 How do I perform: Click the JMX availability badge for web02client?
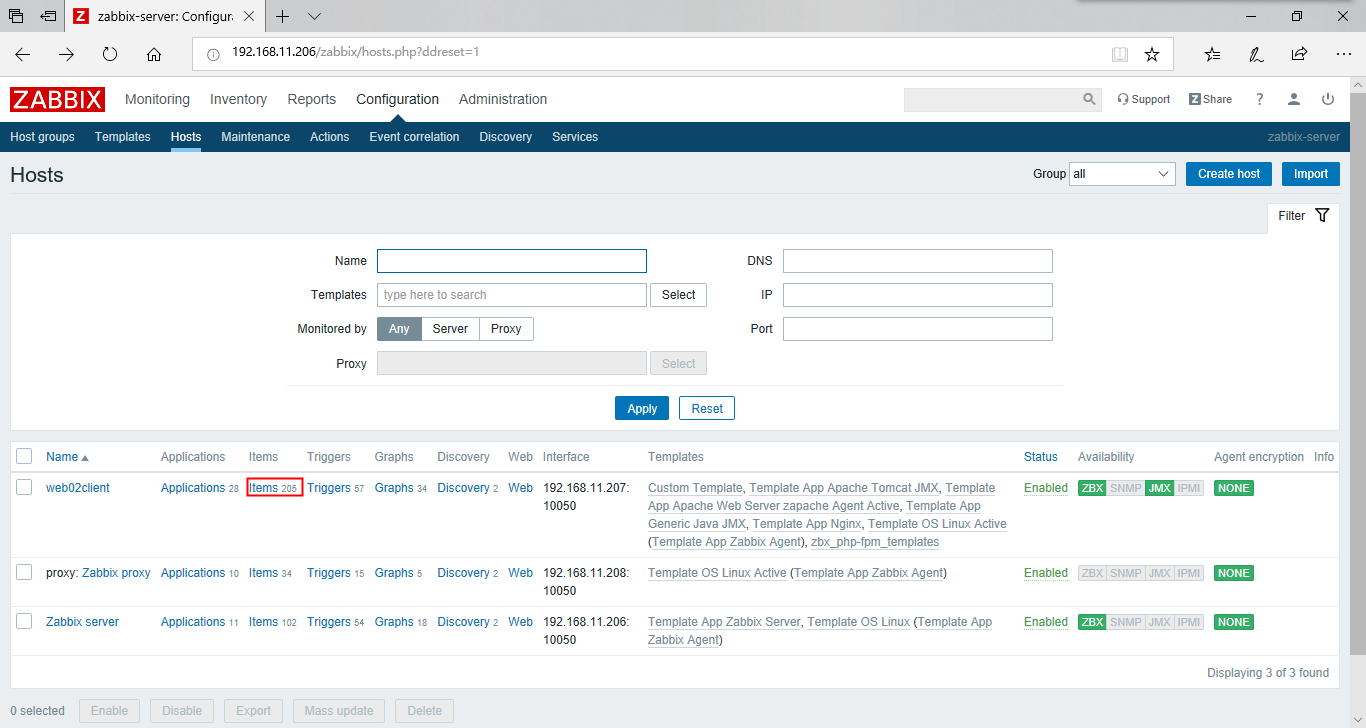(1159, 488)
